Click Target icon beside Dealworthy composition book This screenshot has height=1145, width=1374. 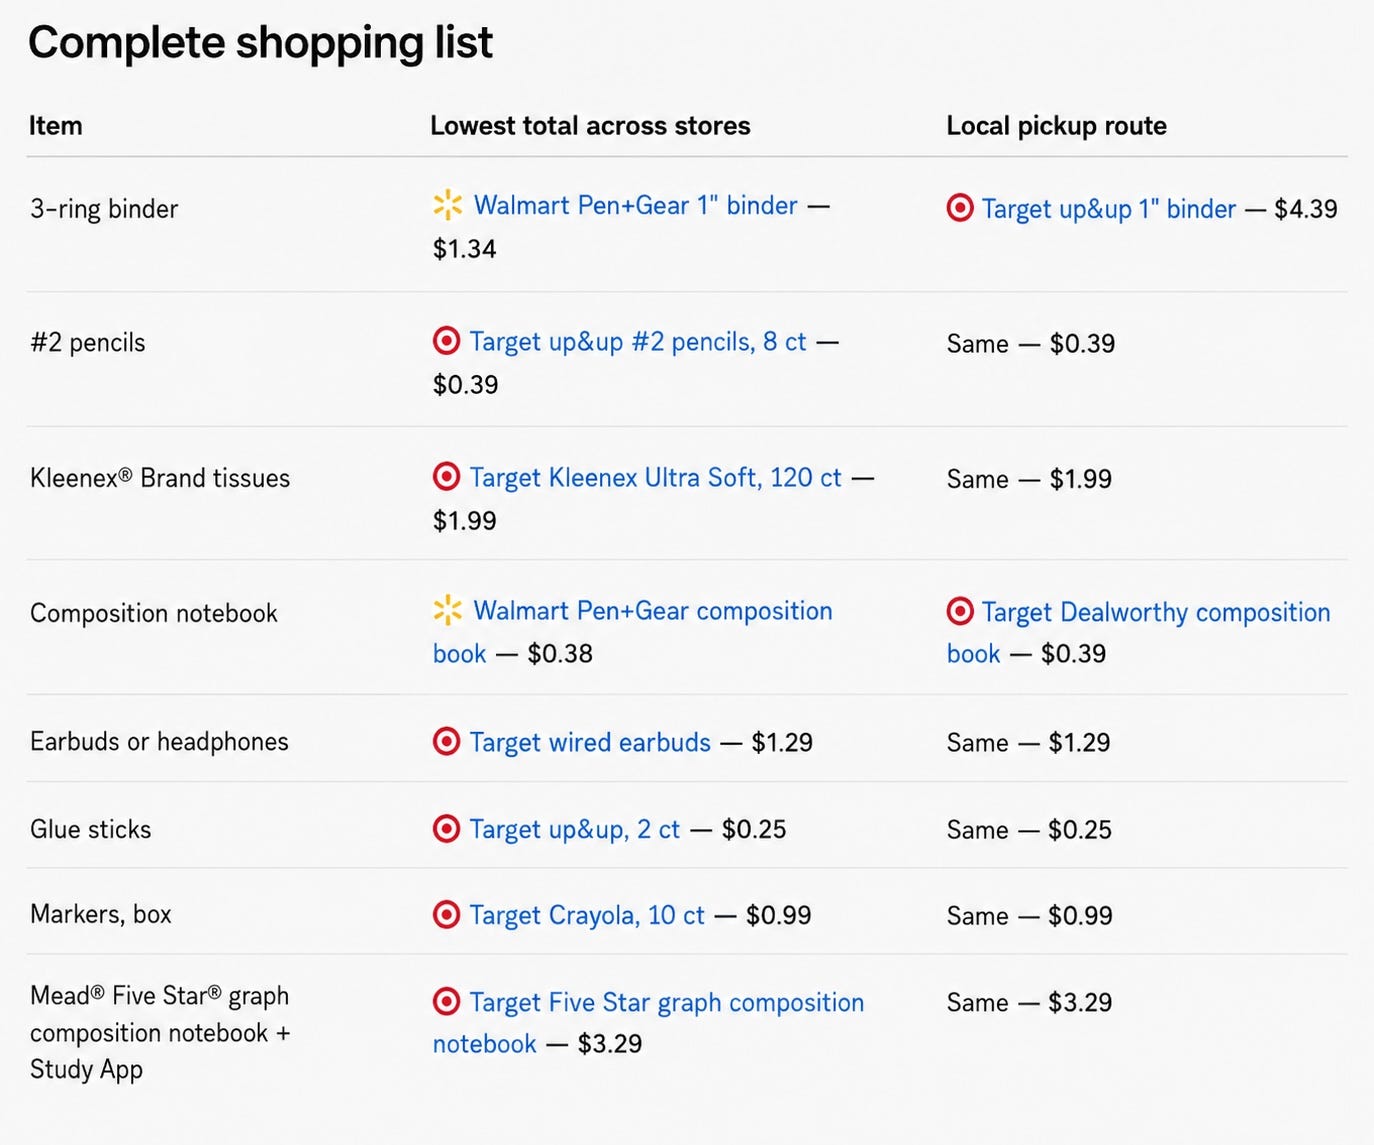click(x=960, y=611)
